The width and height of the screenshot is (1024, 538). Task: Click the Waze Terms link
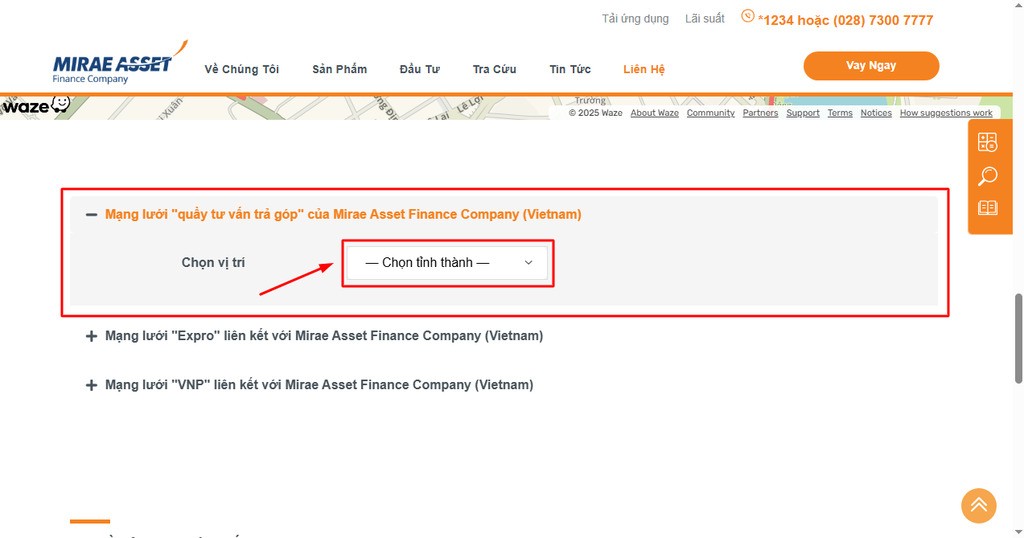click(x=840, y=113)
